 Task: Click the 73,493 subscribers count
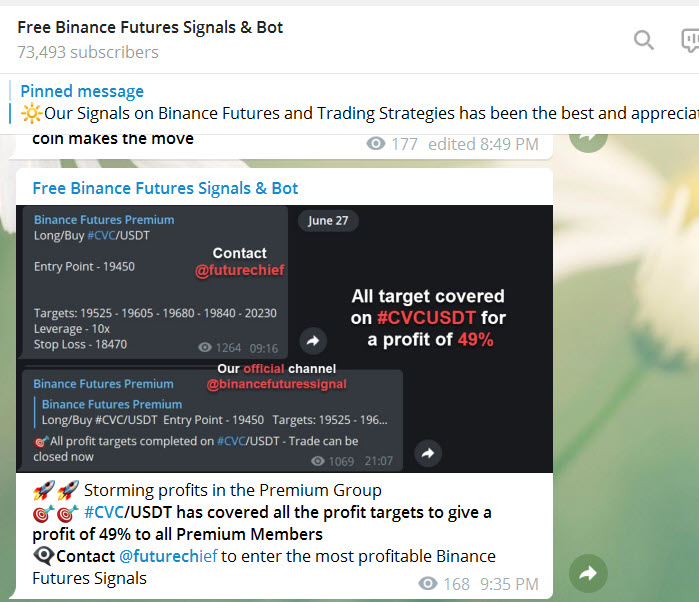[x=88, y=52]
